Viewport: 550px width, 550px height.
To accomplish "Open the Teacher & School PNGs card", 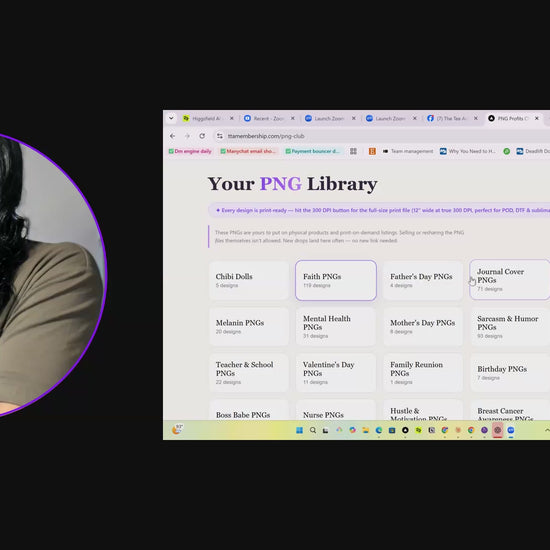I will pyautogui.click(x=249, y=373).
